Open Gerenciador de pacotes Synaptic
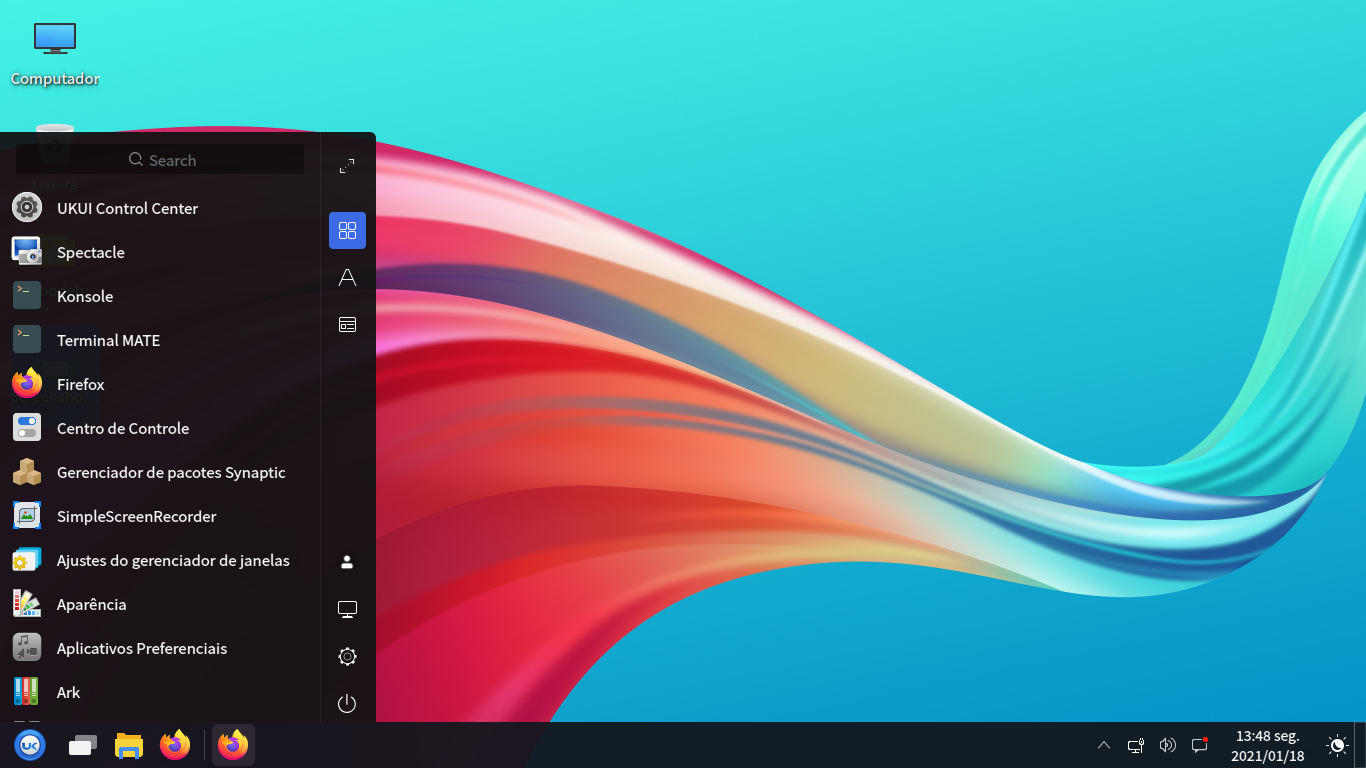Screen dimensions: 1366x768 (x=171, y=472)
